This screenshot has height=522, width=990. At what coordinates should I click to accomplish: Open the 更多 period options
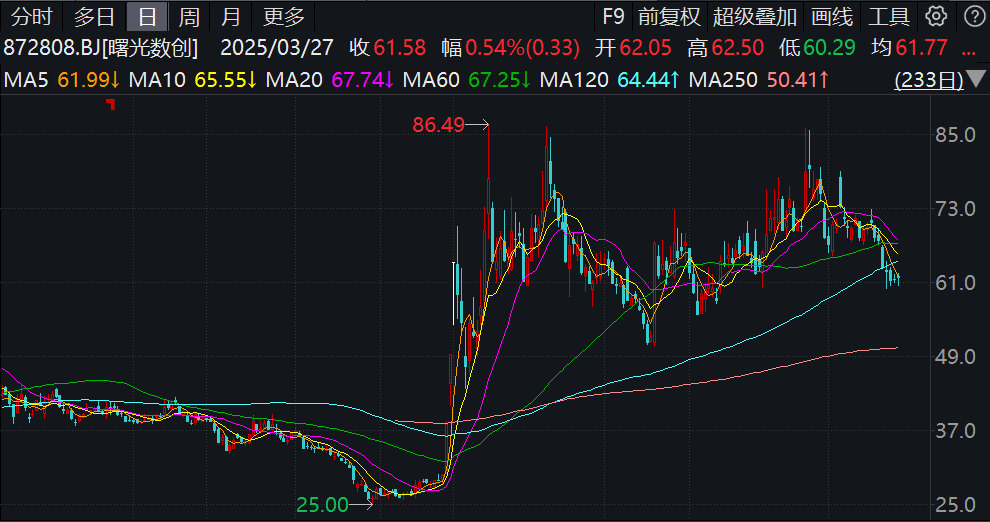(283, 16)
